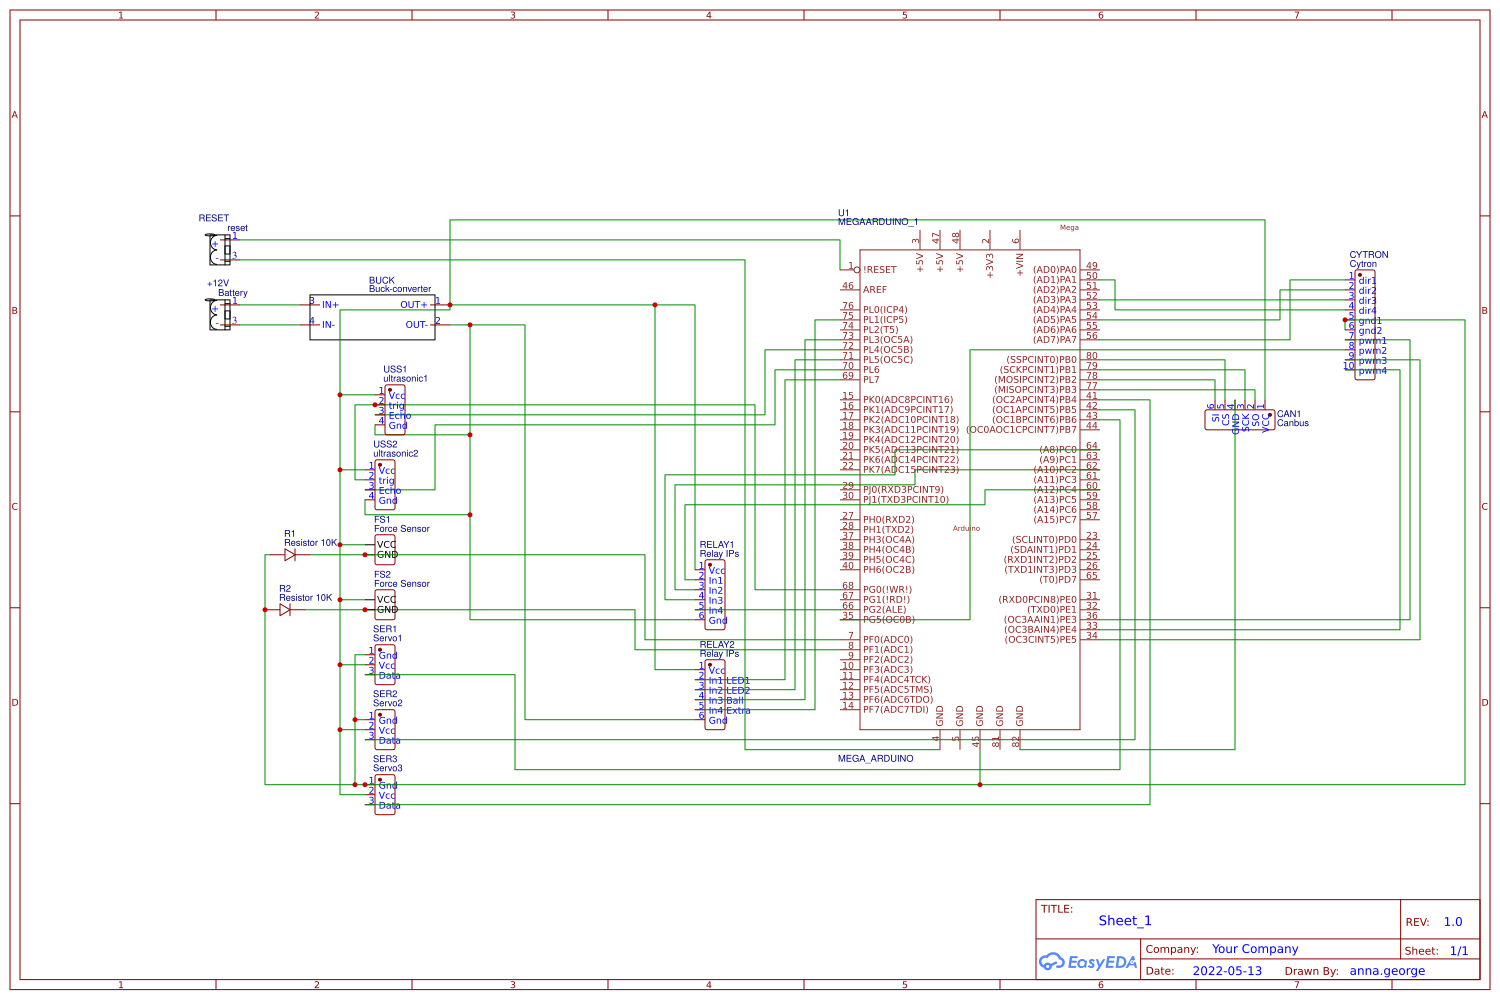Select the Sheet_1 title text
Viewport: 1500px width, 1000px height.
1124,921
